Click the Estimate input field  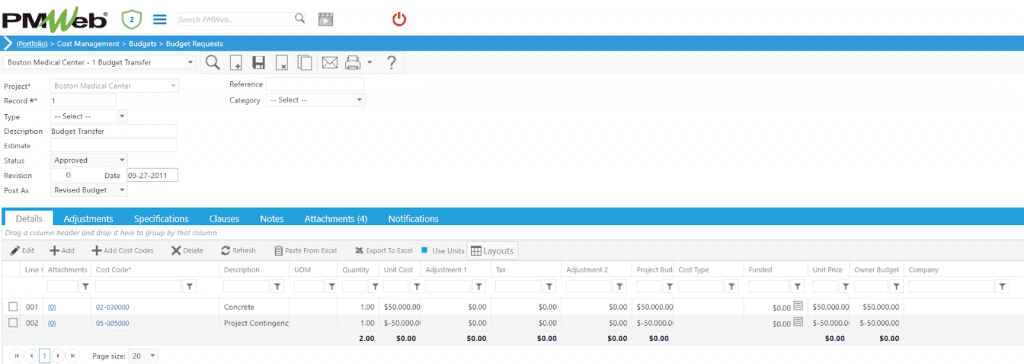114,146
